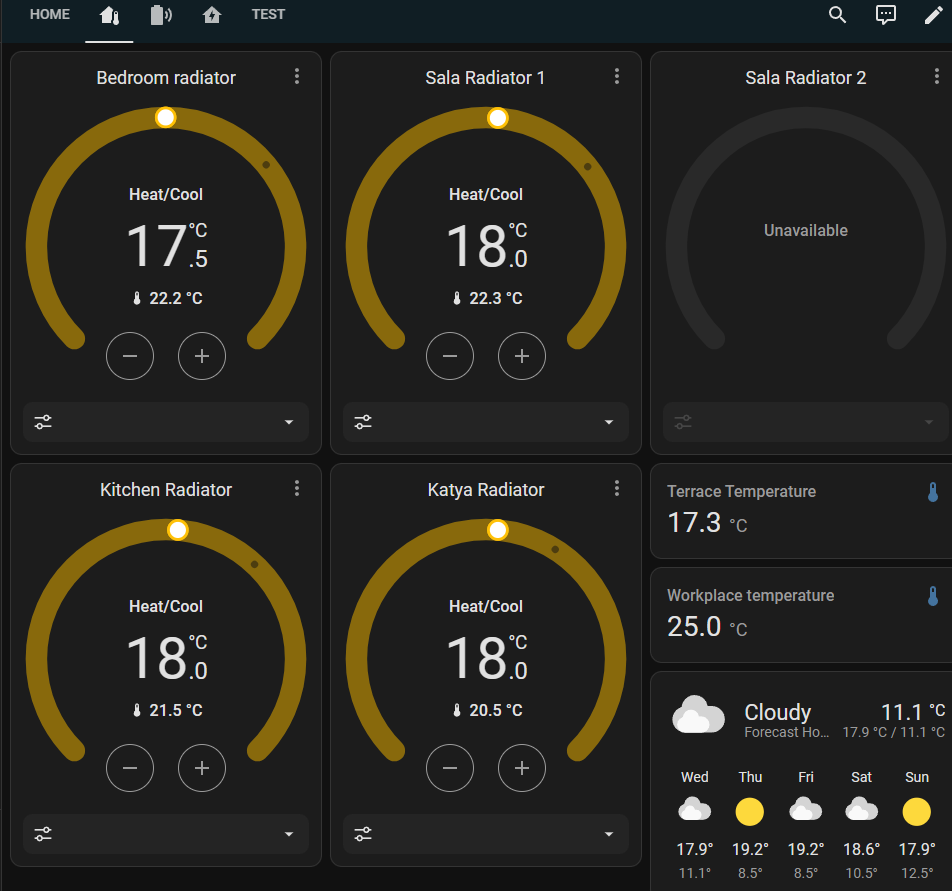Expand Bedroom radiator mode dropdown
Image resolution: width=952 pixels, height=891 pixels.
click(166, 422)
